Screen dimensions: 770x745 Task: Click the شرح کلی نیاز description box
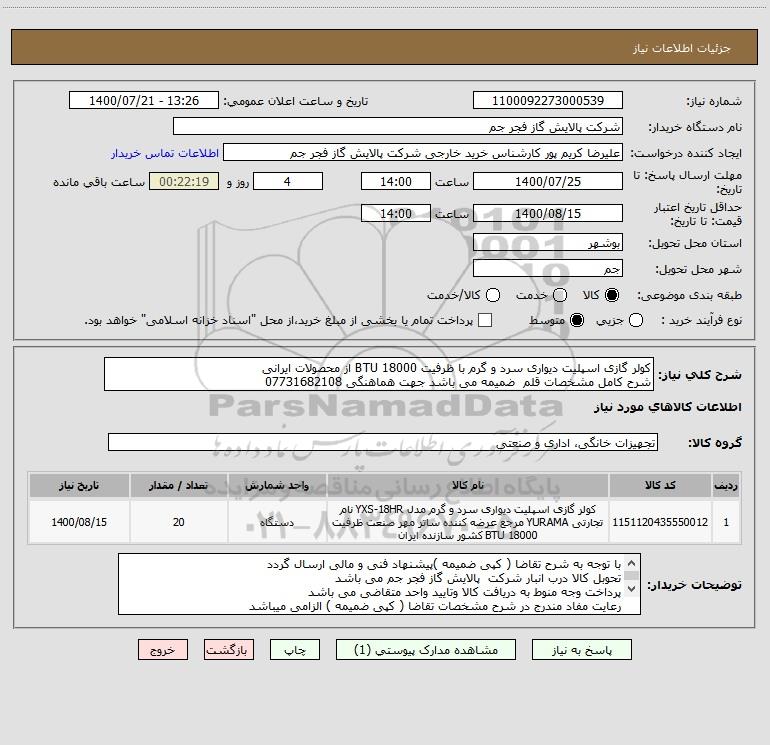pos(379,374)
